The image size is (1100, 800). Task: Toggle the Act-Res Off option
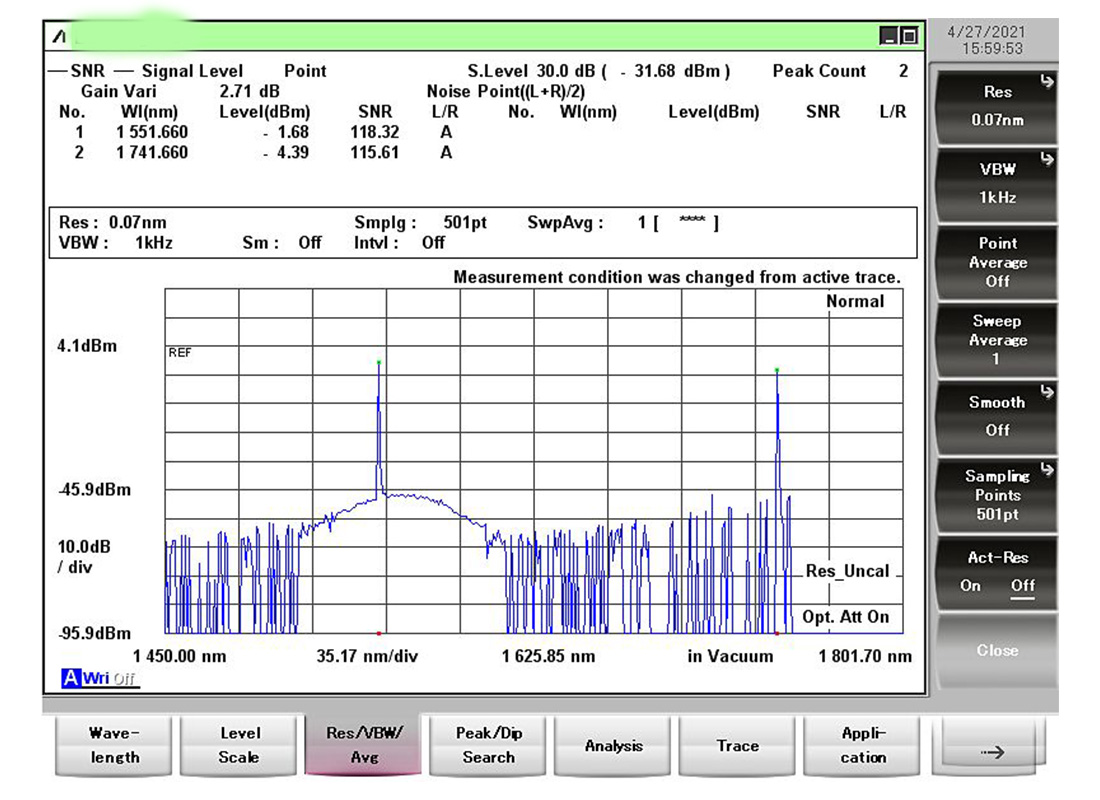(1022, 586)
